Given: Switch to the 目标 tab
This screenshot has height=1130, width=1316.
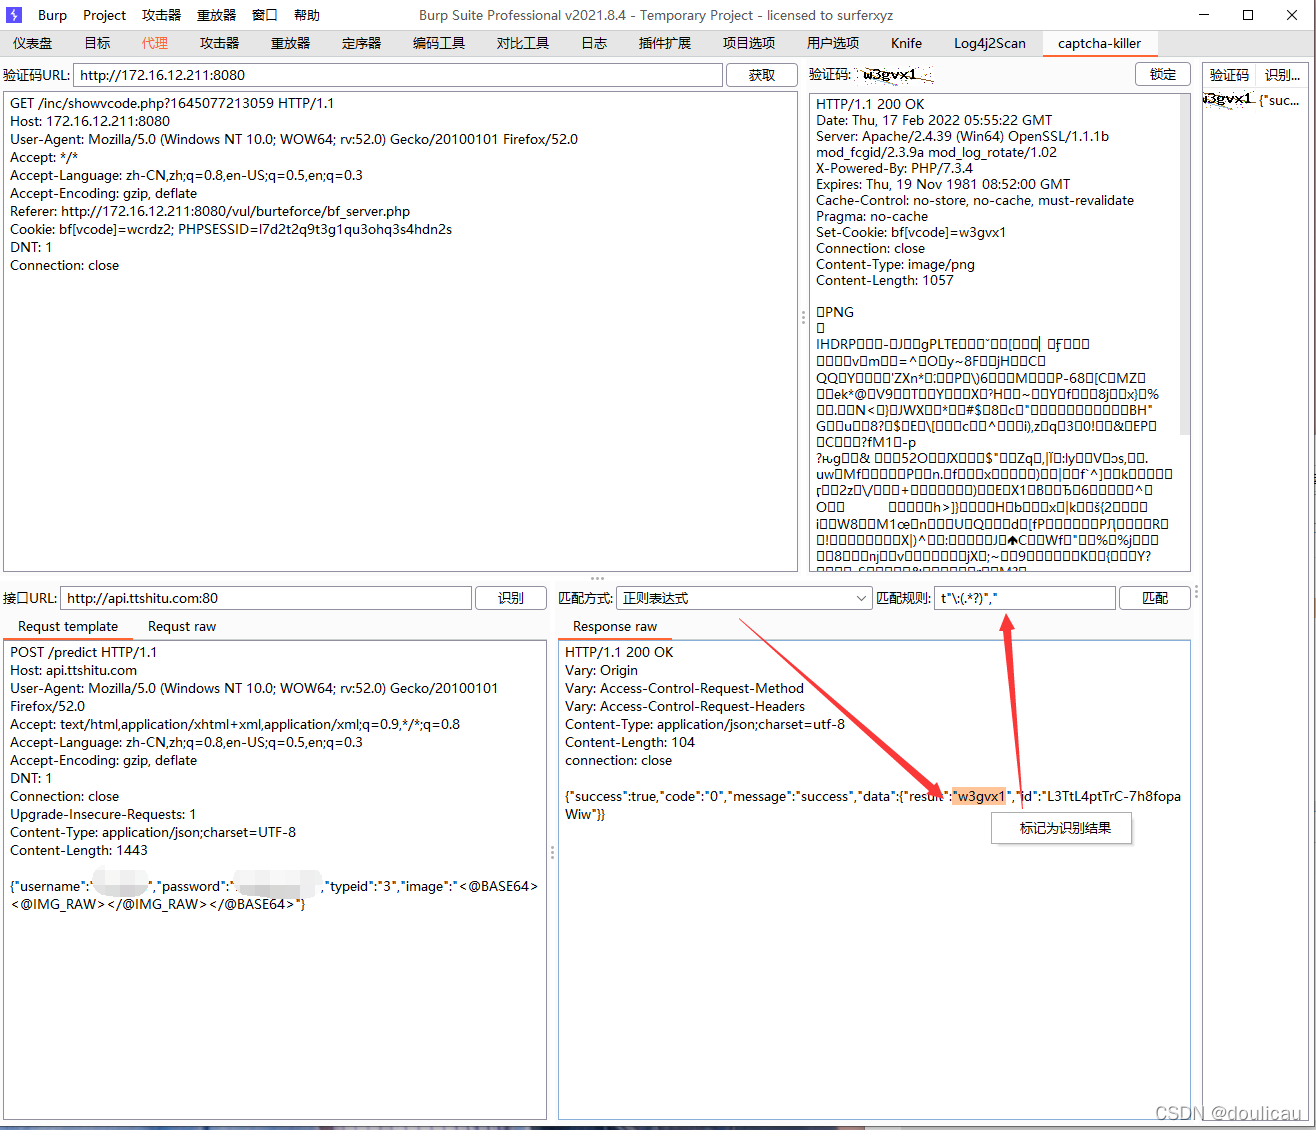Looking at the screenshot, I should click(x=98, y=43).
